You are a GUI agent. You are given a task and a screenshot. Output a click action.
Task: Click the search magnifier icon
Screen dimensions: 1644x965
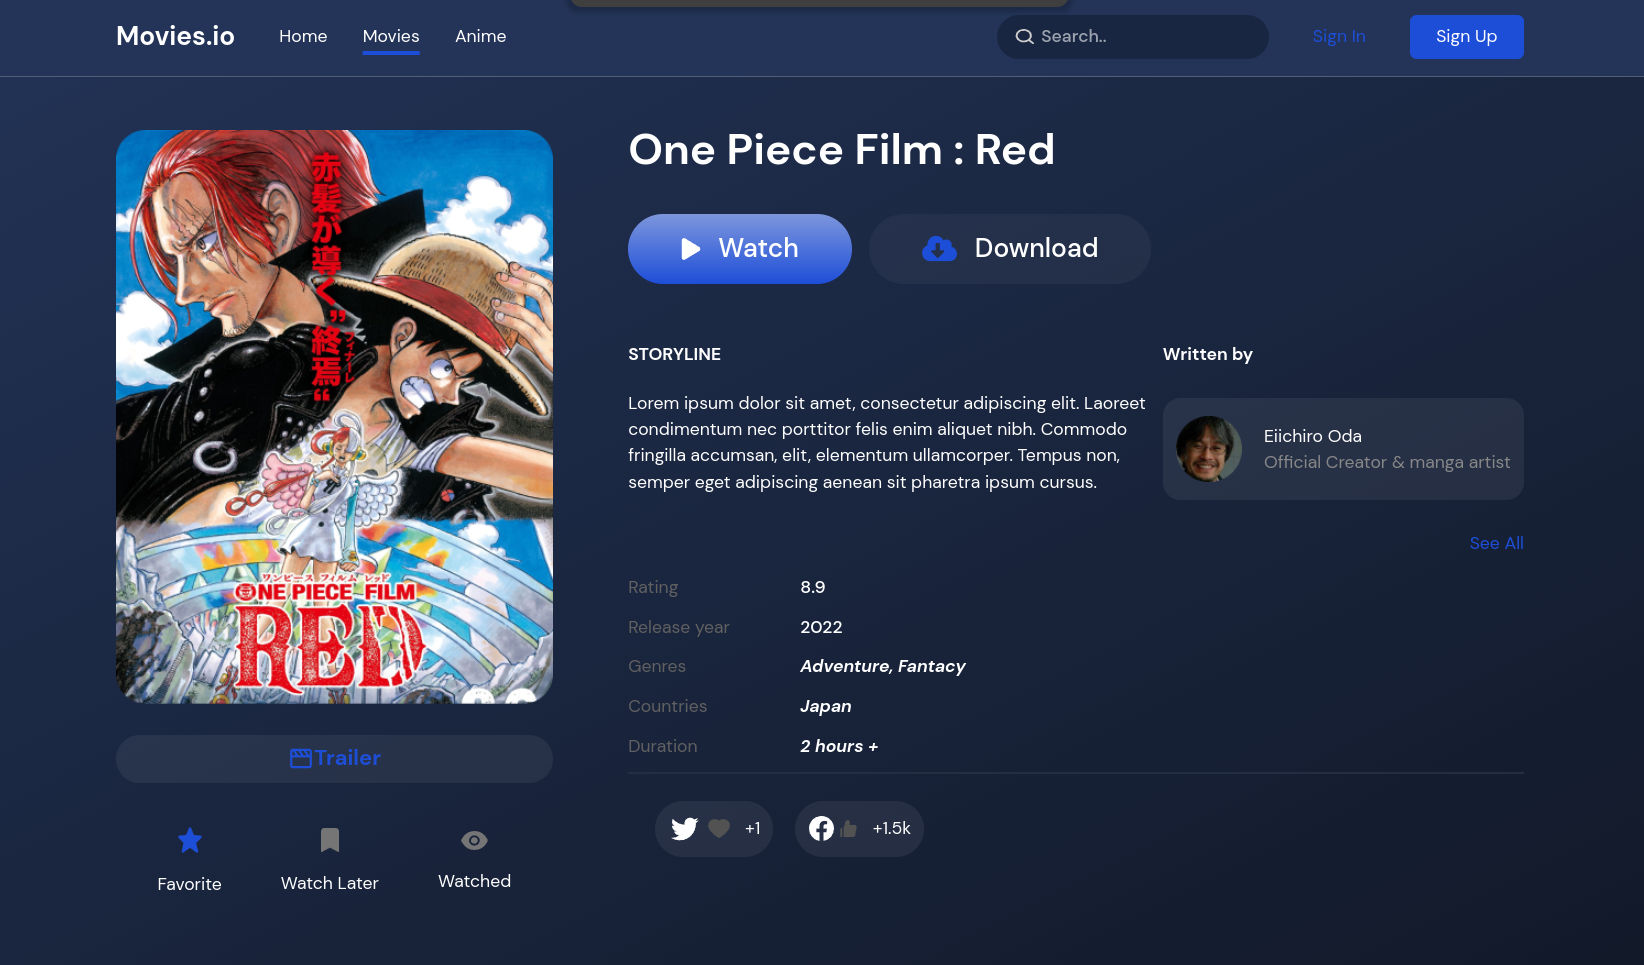click(x=1025, y=37)
